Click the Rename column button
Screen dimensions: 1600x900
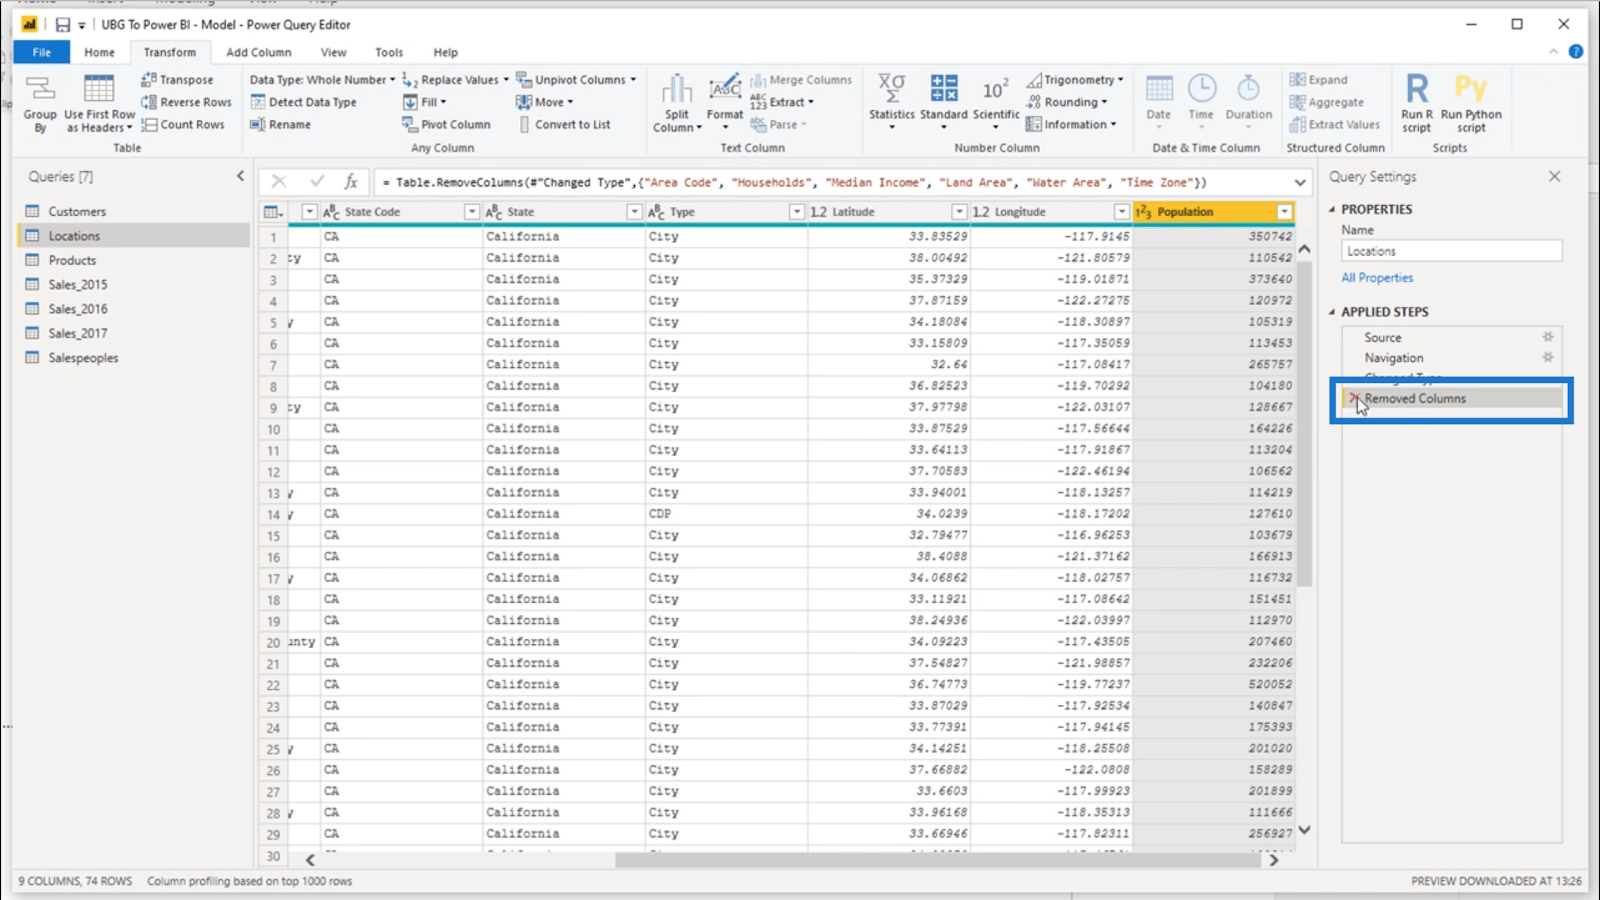tap(280, 124)
